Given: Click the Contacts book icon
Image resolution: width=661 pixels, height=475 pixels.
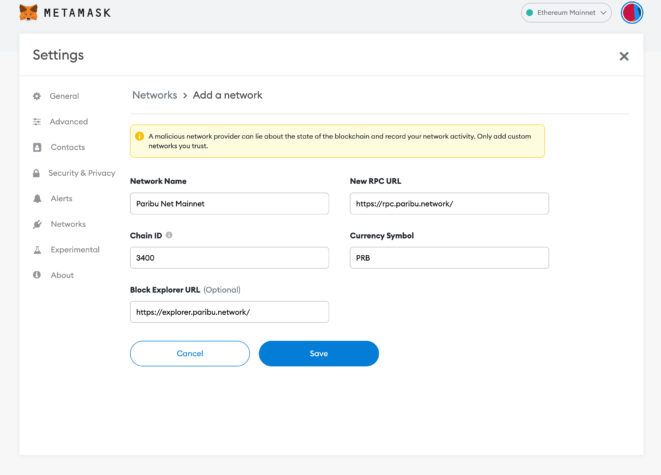Looking at the screenshot, I should [x=37, y=147].
